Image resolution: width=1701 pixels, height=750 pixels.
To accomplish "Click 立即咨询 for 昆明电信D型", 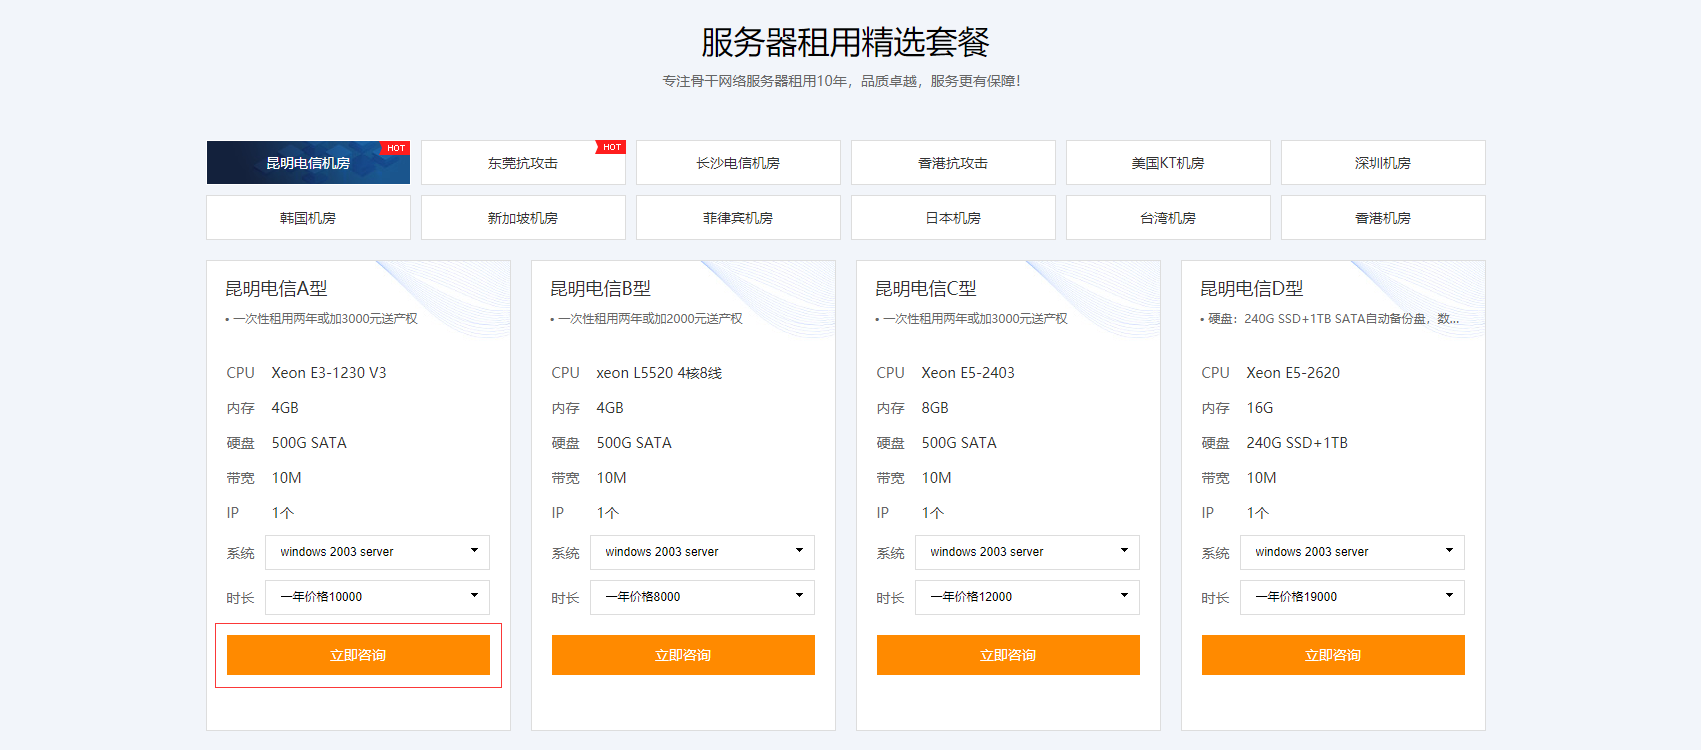I will click(x=1333, y=655).
